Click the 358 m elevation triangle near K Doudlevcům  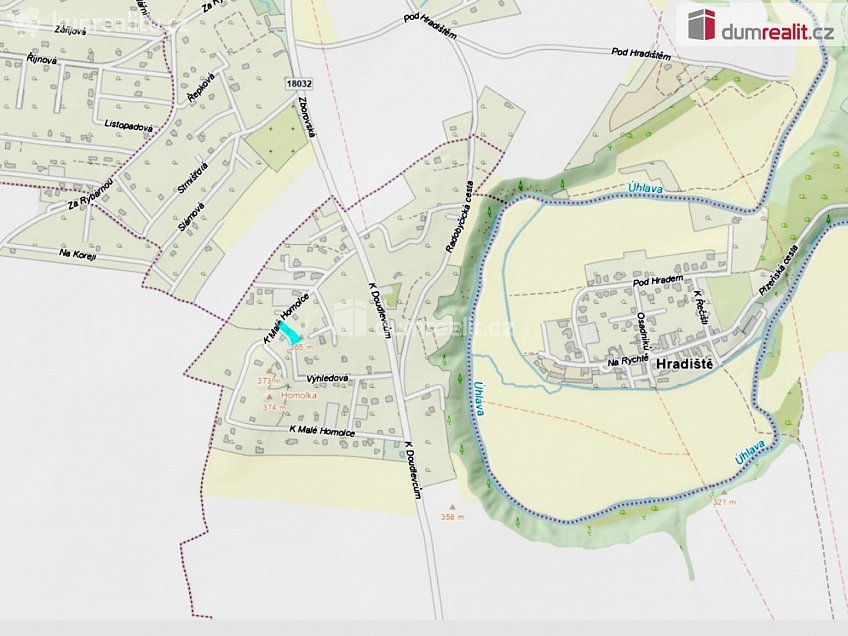pyautogui.click(x=452, y=505)
